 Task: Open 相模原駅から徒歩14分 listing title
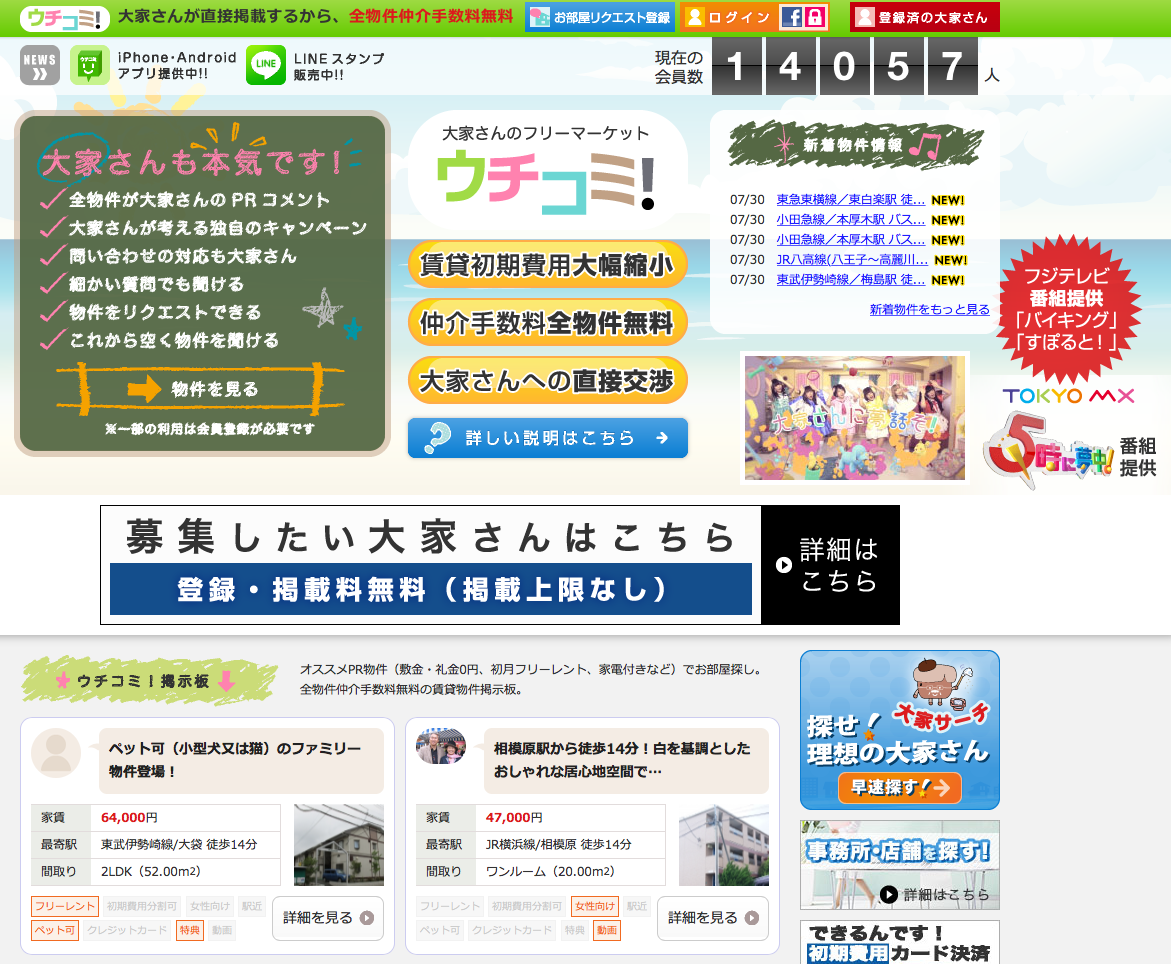tap(622, 759)
